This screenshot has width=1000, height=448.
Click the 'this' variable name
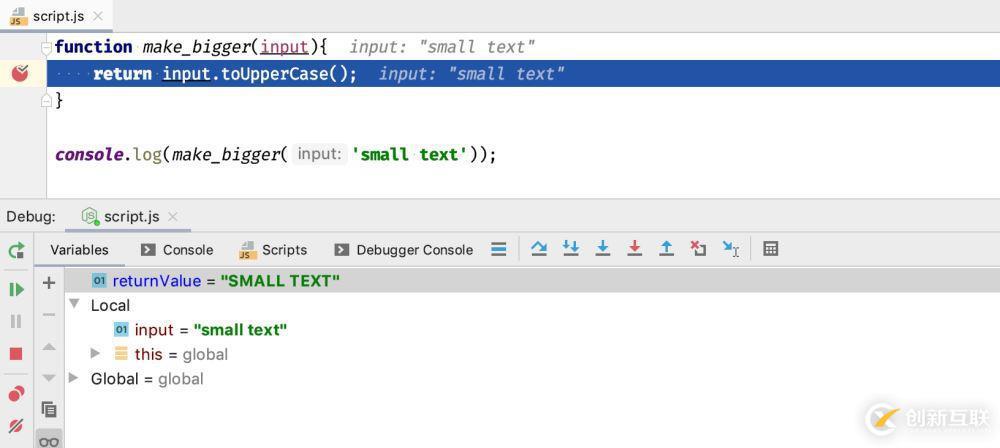point(149,354)
